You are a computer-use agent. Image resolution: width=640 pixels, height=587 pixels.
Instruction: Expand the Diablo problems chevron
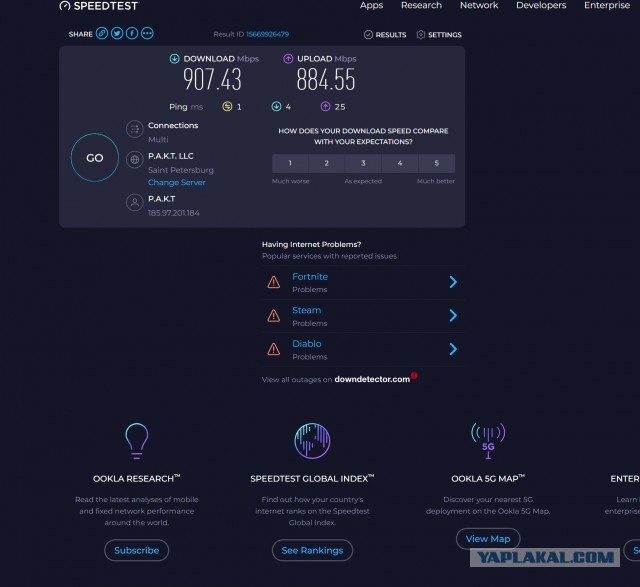[x=453, y=349]
